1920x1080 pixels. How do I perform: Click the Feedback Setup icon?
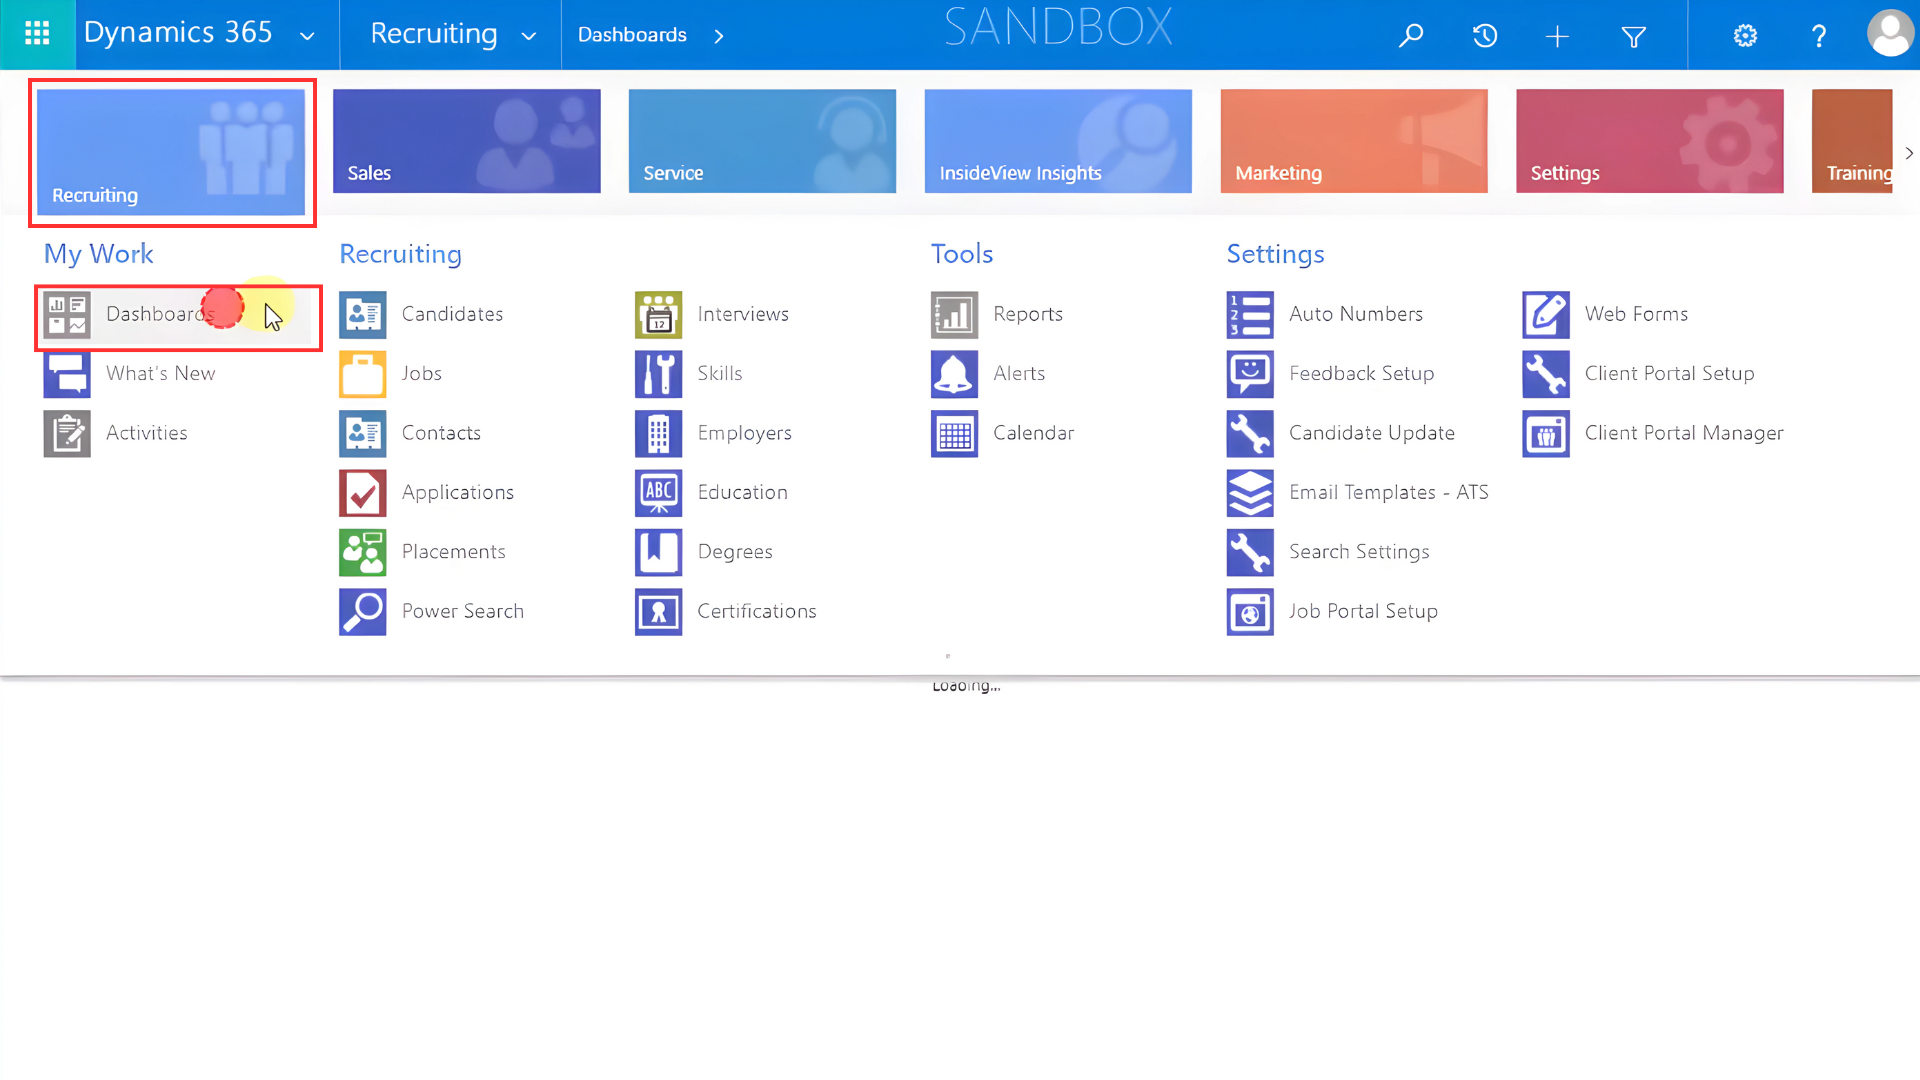tap(1250, 374)
